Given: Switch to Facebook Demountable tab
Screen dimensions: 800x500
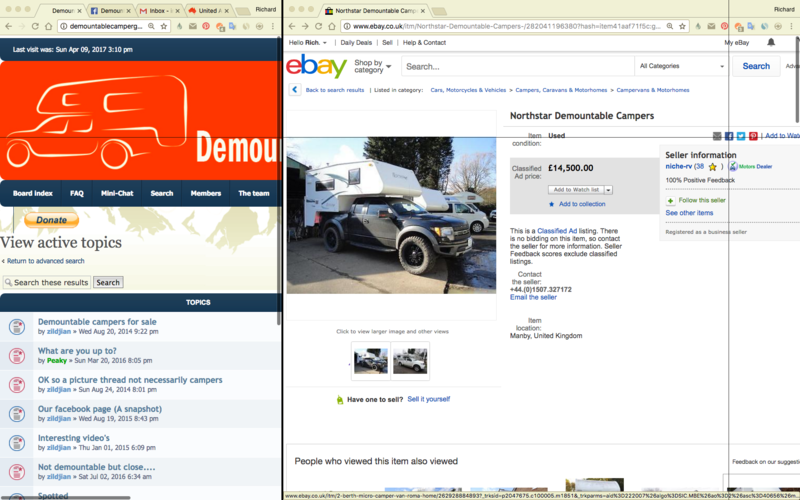Looking at the screenshot, I should 110,11.
